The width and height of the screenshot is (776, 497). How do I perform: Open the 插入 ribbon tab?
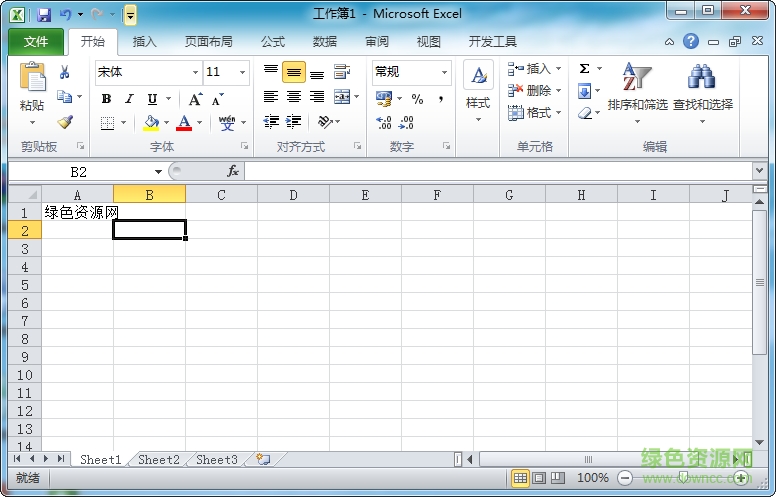(x=145, y=42)
